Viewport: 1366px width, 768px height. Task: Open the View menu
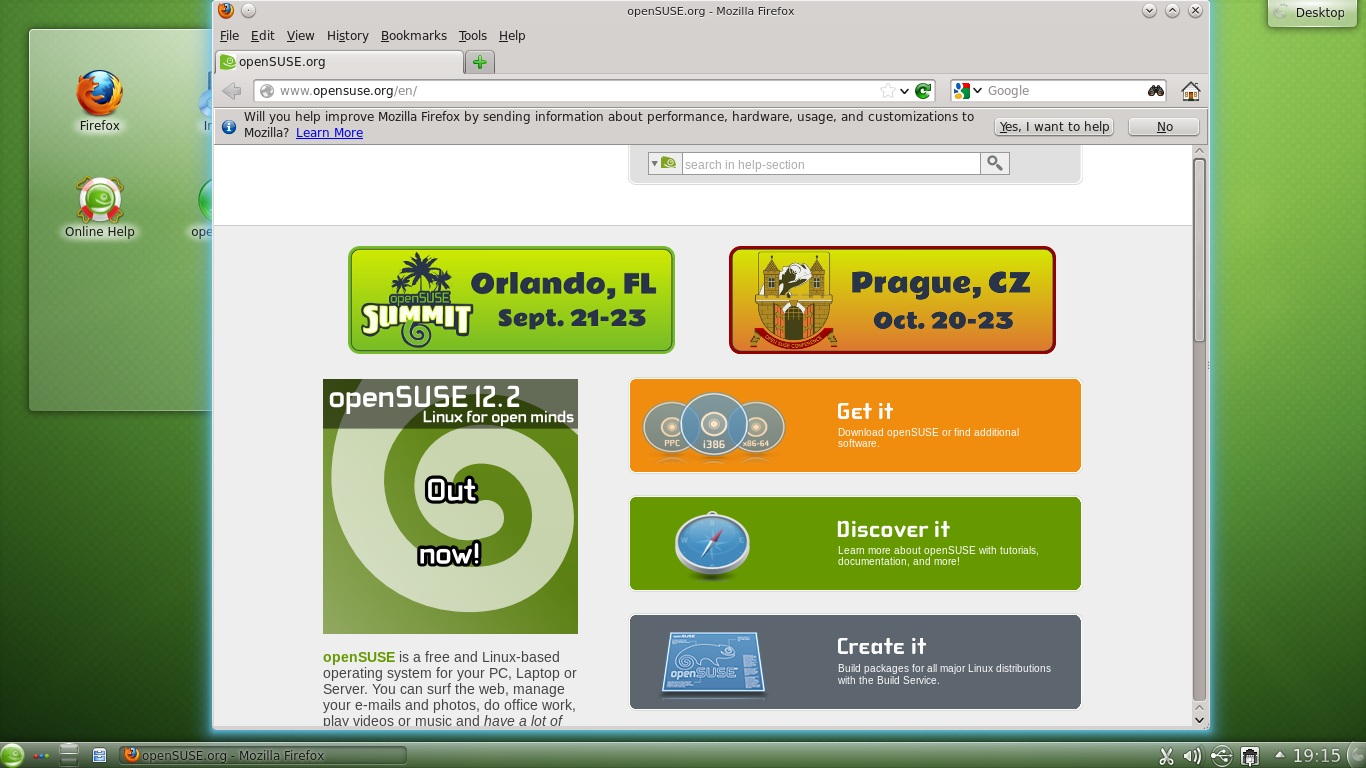coord(300,35)
